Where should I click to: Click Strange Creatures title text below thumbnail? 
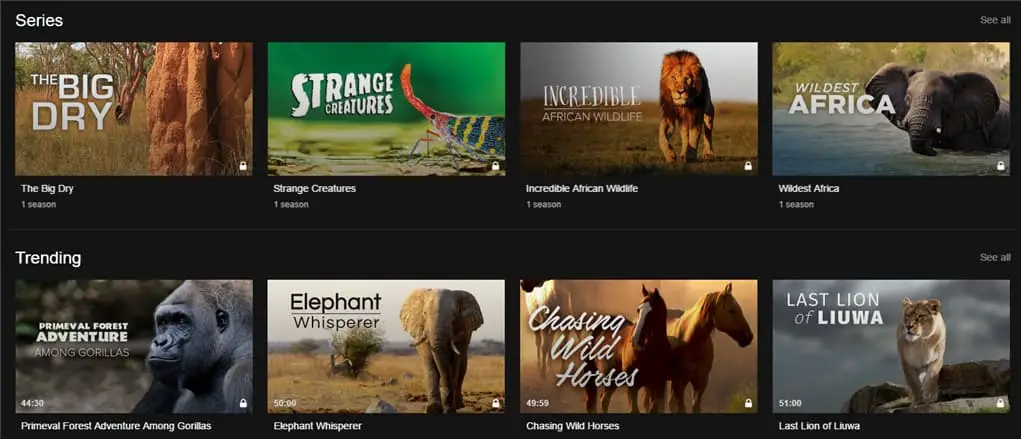click(x=315, y=188)
